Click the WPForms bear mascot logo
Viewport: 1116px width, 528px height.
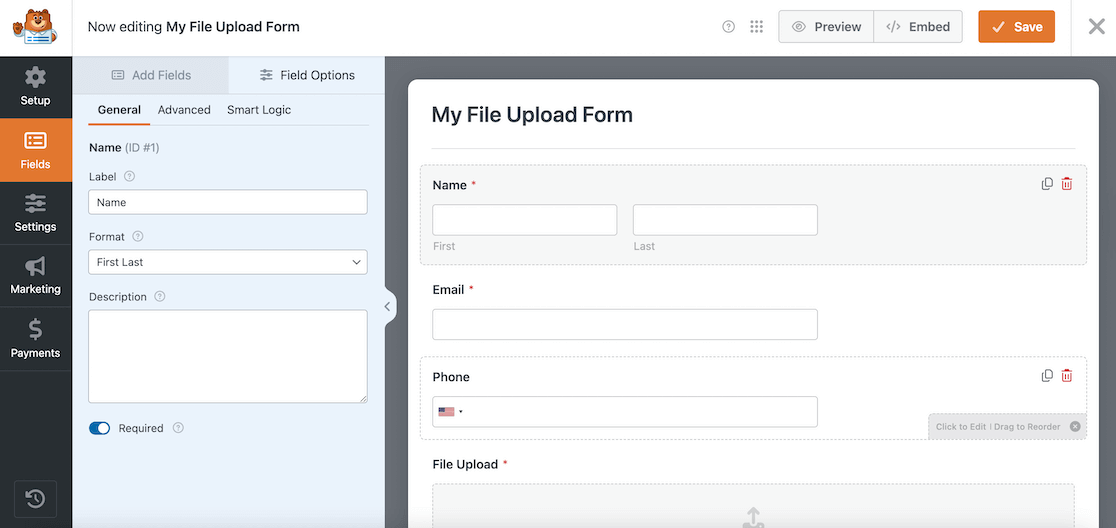tap(35, 27)
